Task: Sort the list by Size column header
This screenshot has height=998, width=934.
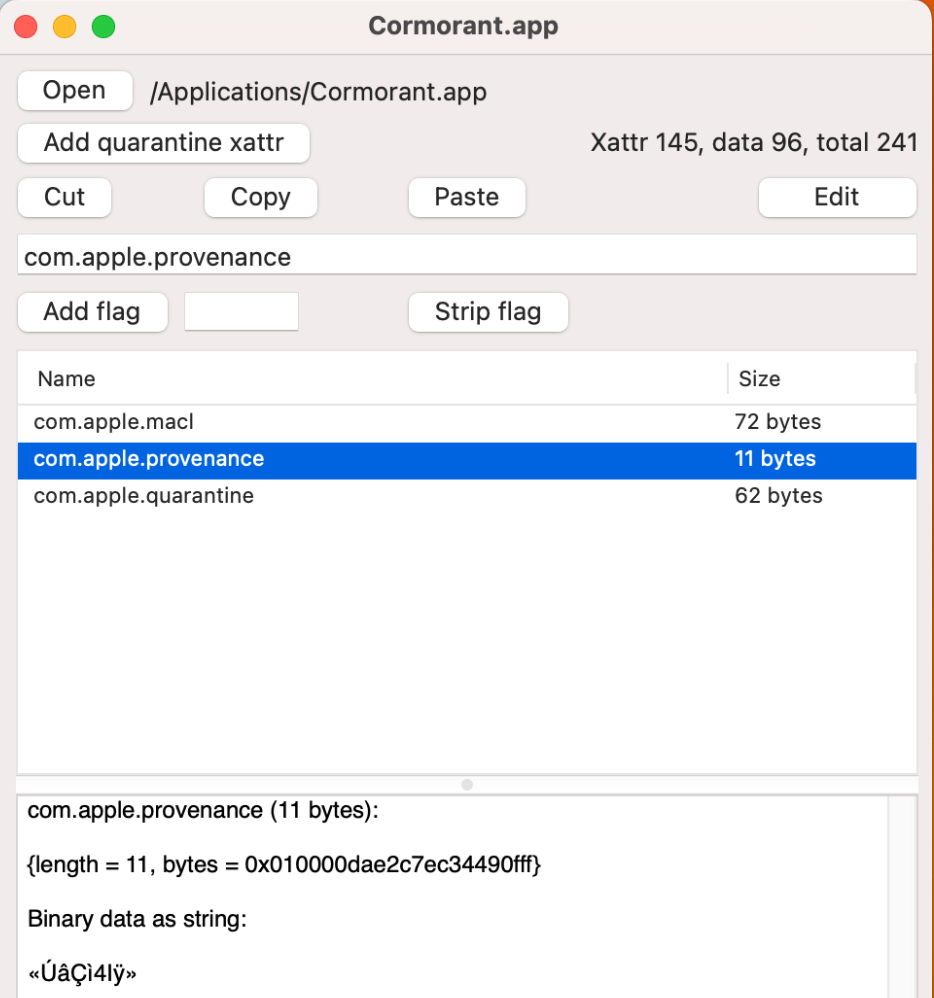Action: coord(820,379)
